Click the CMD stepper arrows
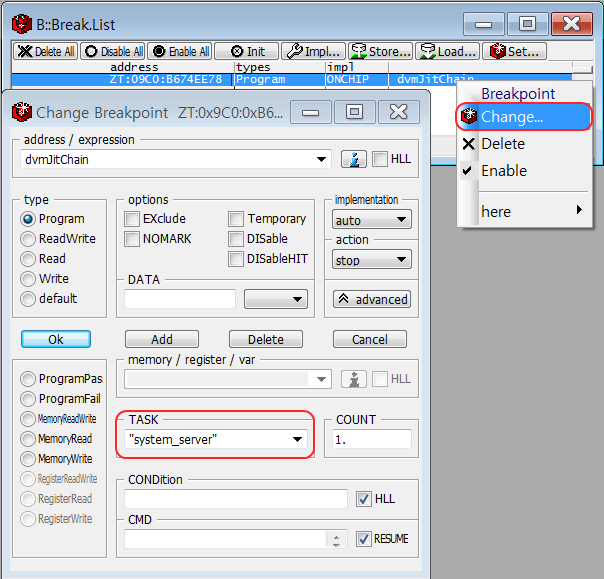604x579 pixels. [x=336, y=539]
